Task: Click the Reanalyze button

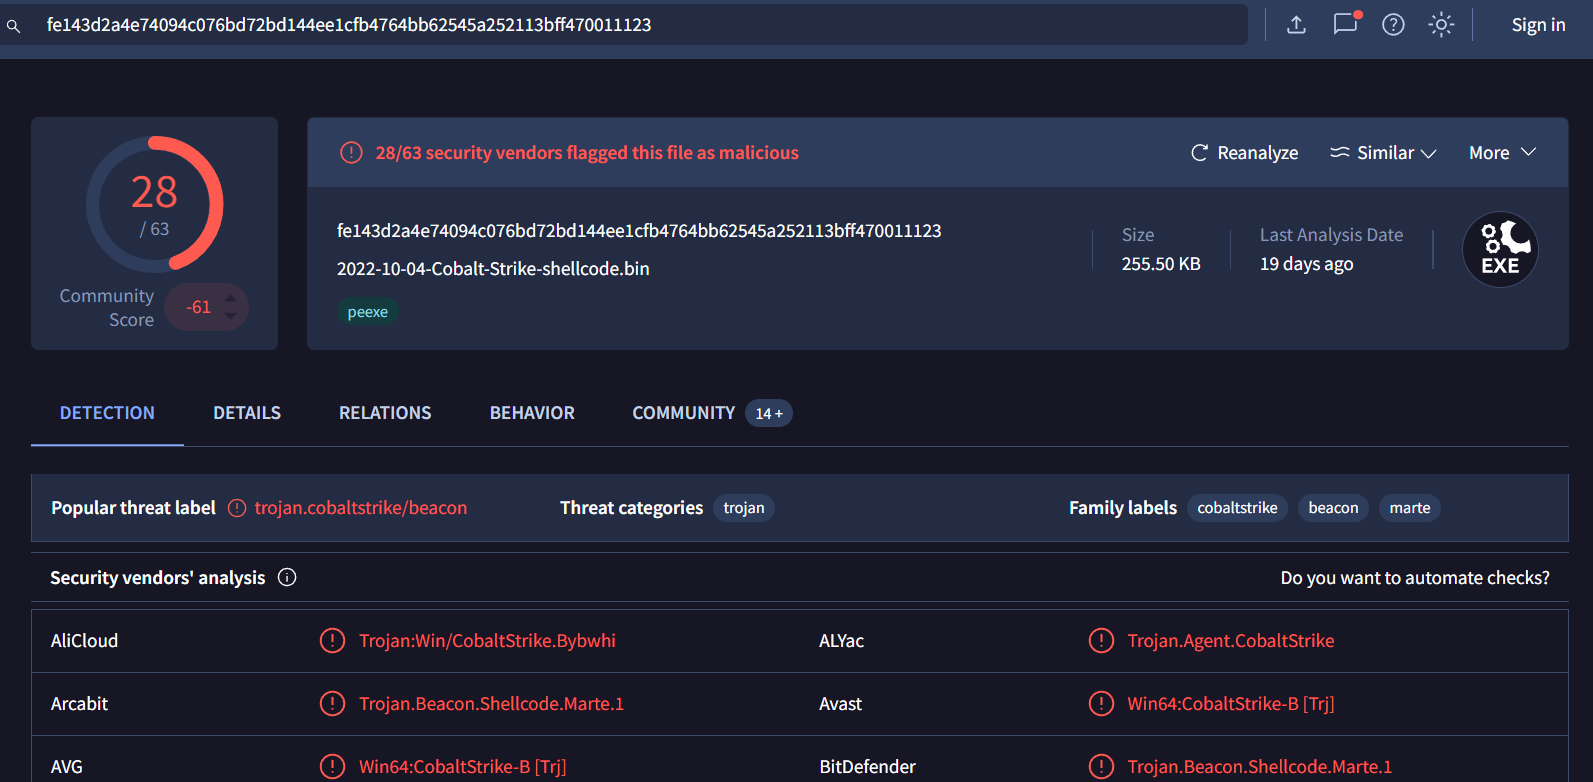Action: (x=1245, y=153)
